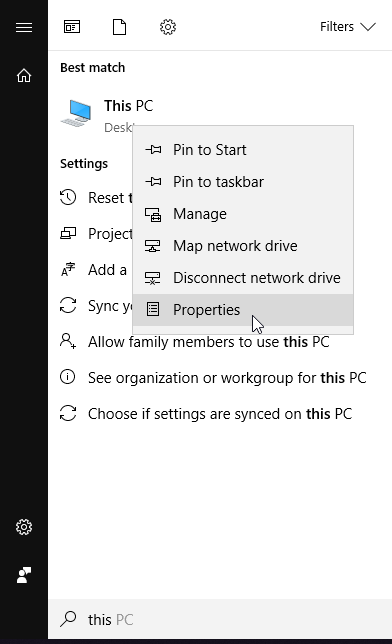Click the language icon beside Add a
Image resolution: width=392 pixels, height=644 pixels.
[x=68, y=269]
